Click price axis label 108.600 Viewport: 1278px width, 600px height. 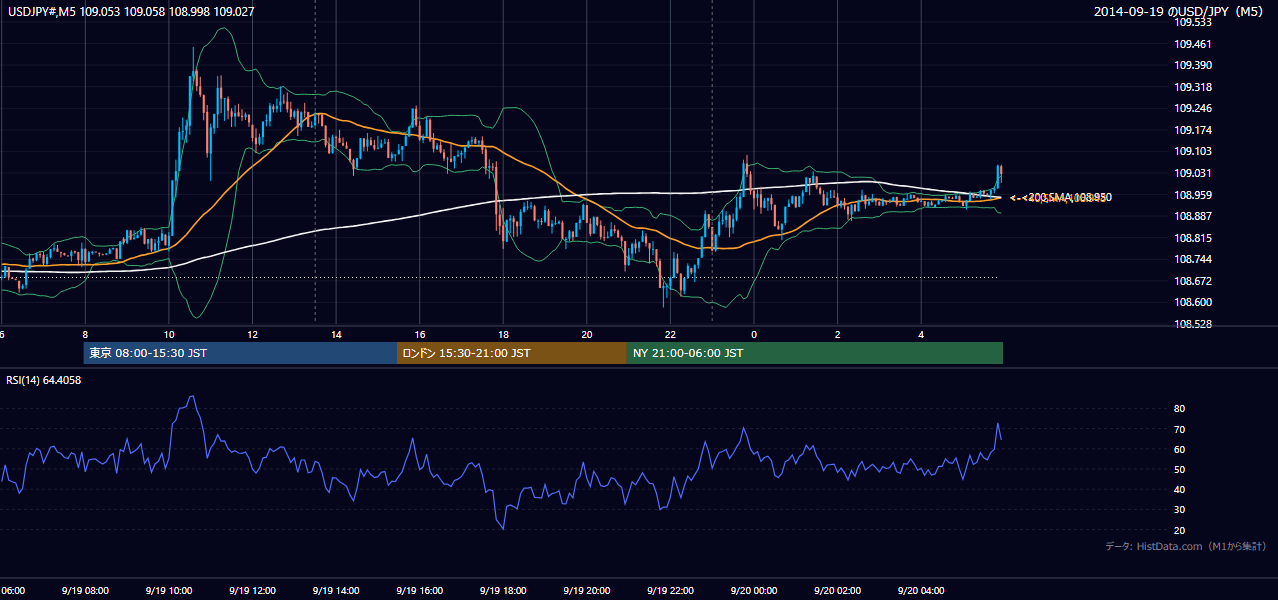[1193, 302]
